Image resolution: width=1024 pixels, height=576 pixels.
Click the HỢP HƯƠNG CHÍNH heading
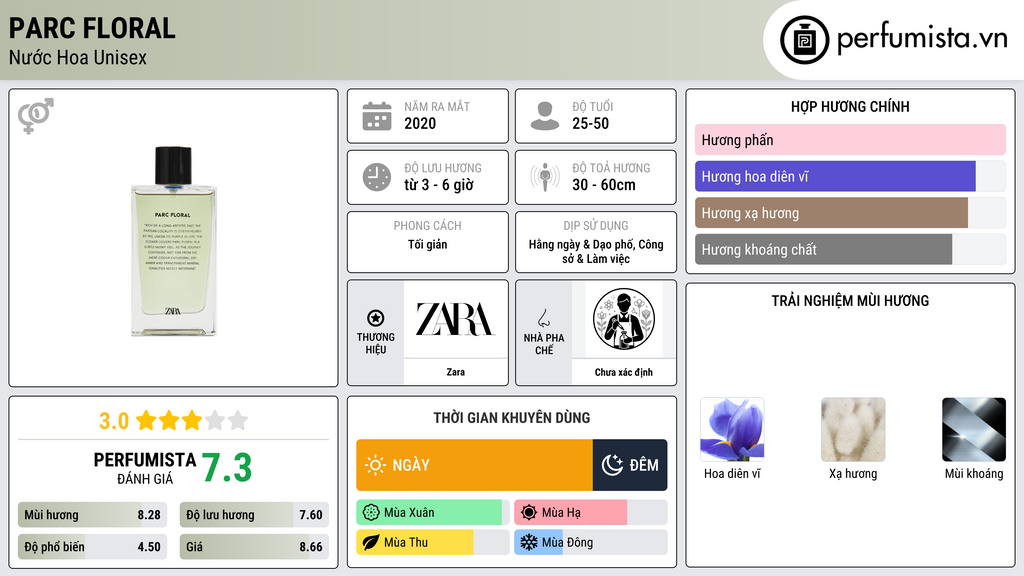tap(850, 106)
